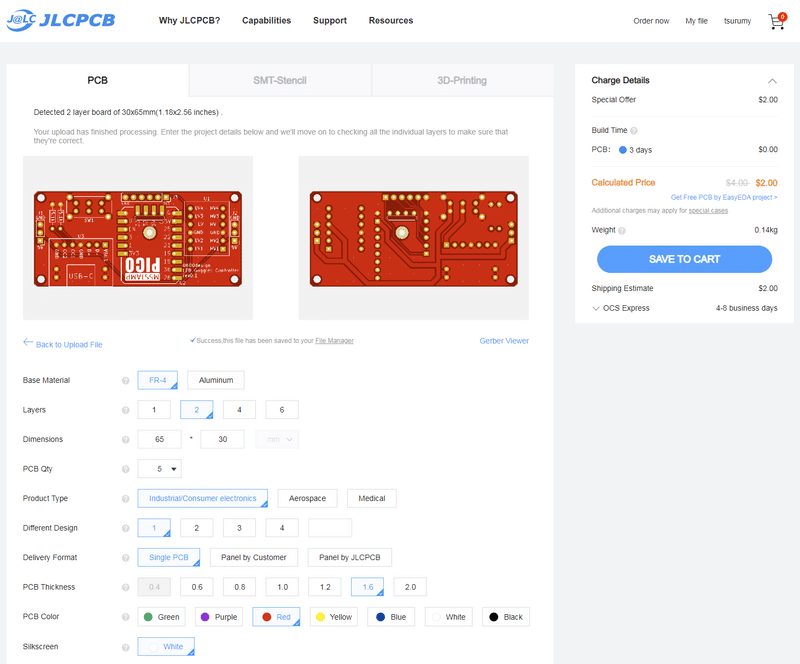Select Aerospace product type
This screenshot has width=800, height=664.
[x=308, y=498]
